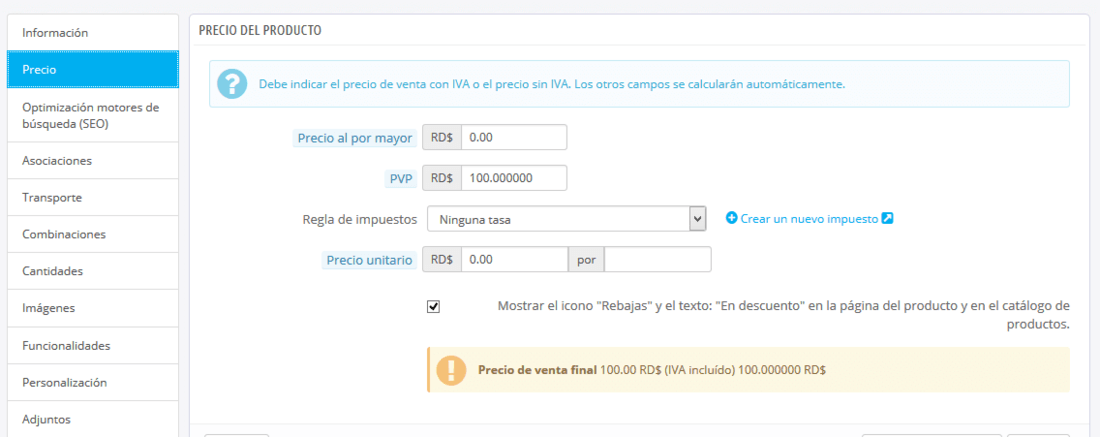The height and width of the screenshot is (437, 1100).
Task: Select the Precio tab
Action: coord(93,69)
